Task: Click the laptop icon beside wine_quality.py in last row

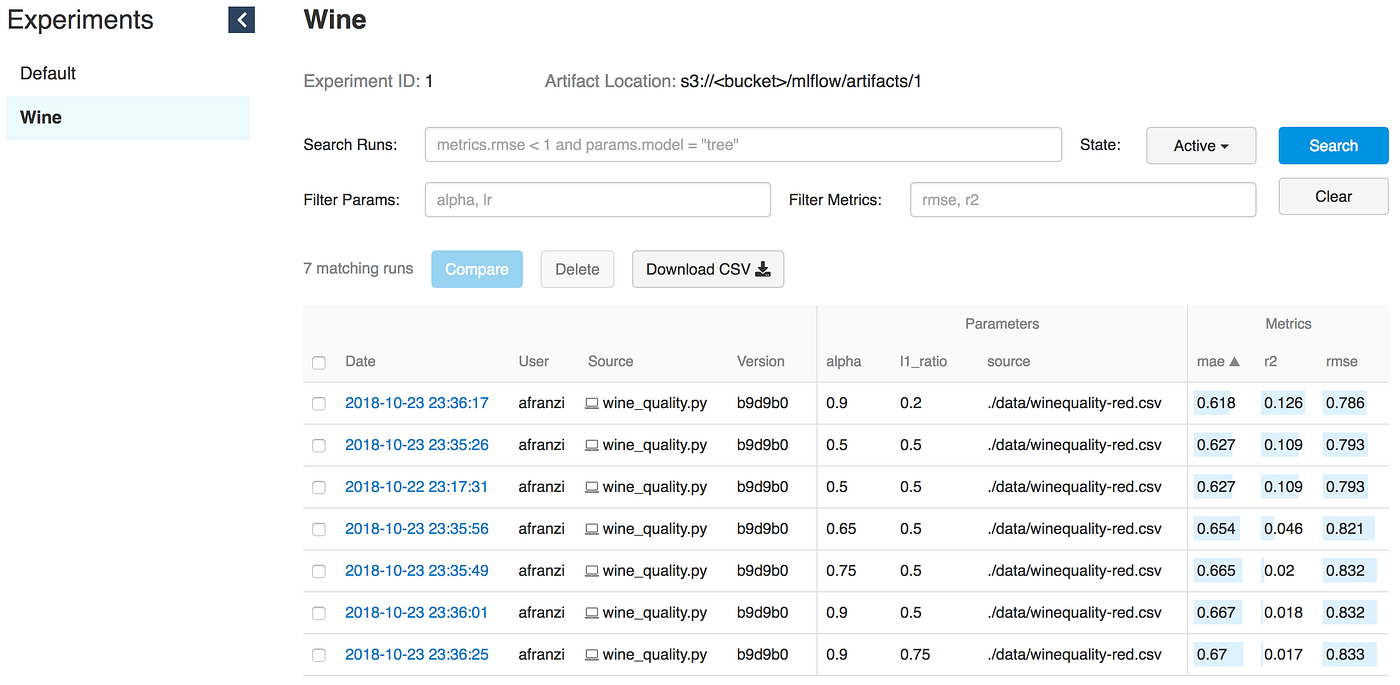Action: click(591, 654)
